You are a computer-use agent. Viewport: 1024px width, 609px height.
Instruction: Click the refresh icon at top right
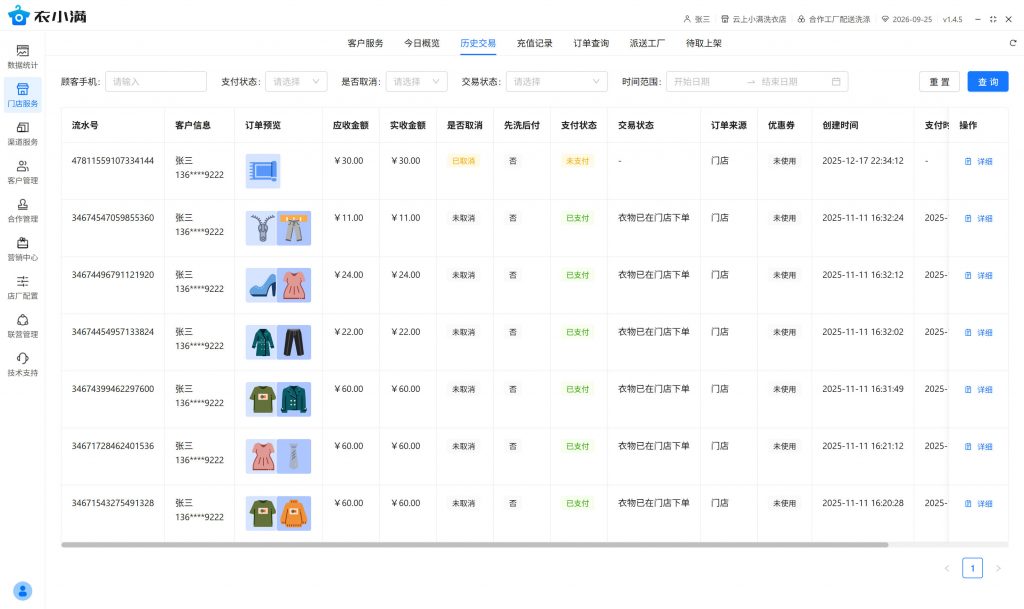coord(1012,43)
